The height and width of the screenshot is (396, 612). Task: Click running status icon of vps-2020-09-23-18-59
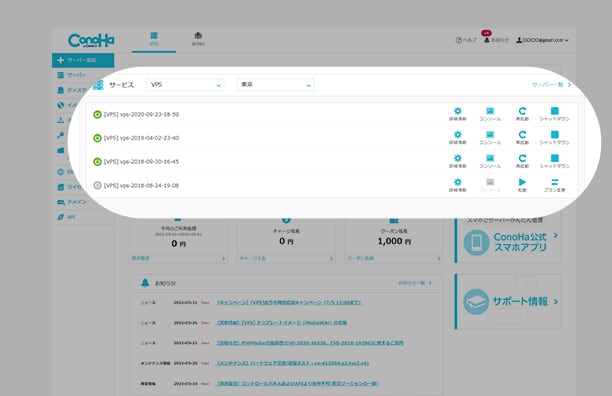(97, 114)
